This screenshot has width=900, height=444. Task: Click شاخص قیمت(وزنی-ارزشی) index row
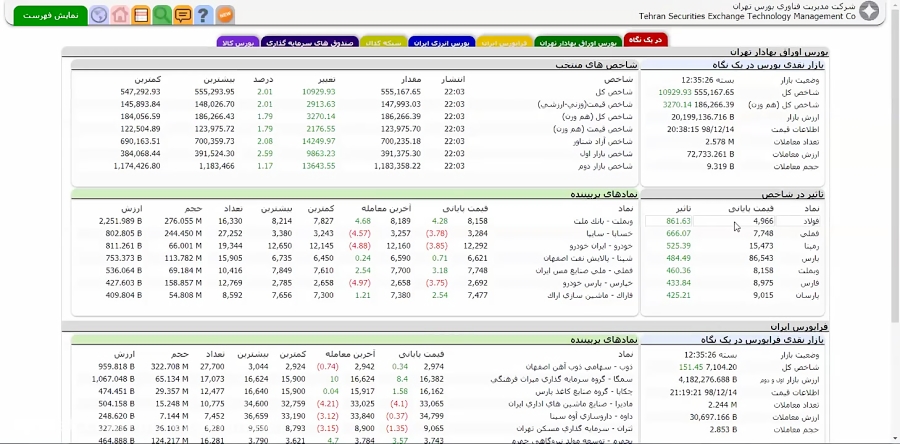coord(354,104)
